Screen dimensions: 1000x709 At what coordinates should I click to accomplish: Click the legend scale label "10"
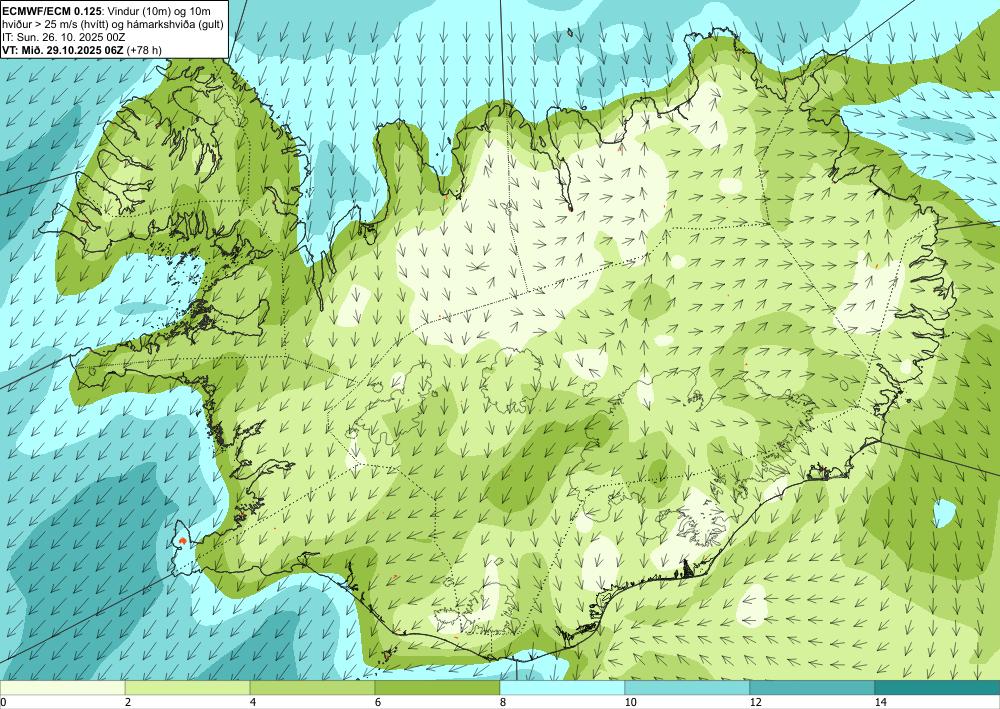click(x=630, y=702)
